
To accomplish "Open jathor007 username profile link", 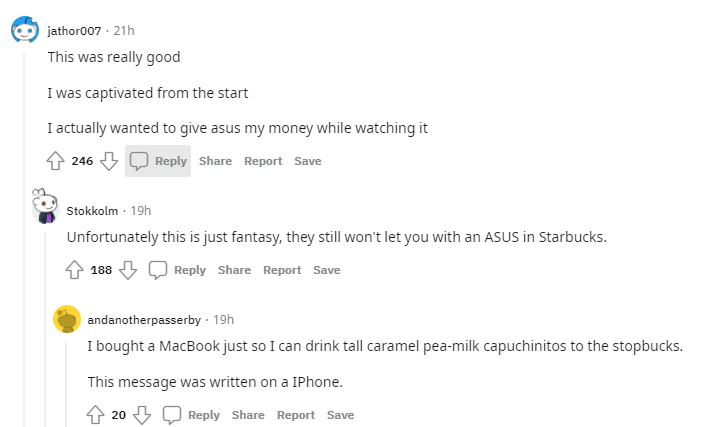I will coord(75,31).
